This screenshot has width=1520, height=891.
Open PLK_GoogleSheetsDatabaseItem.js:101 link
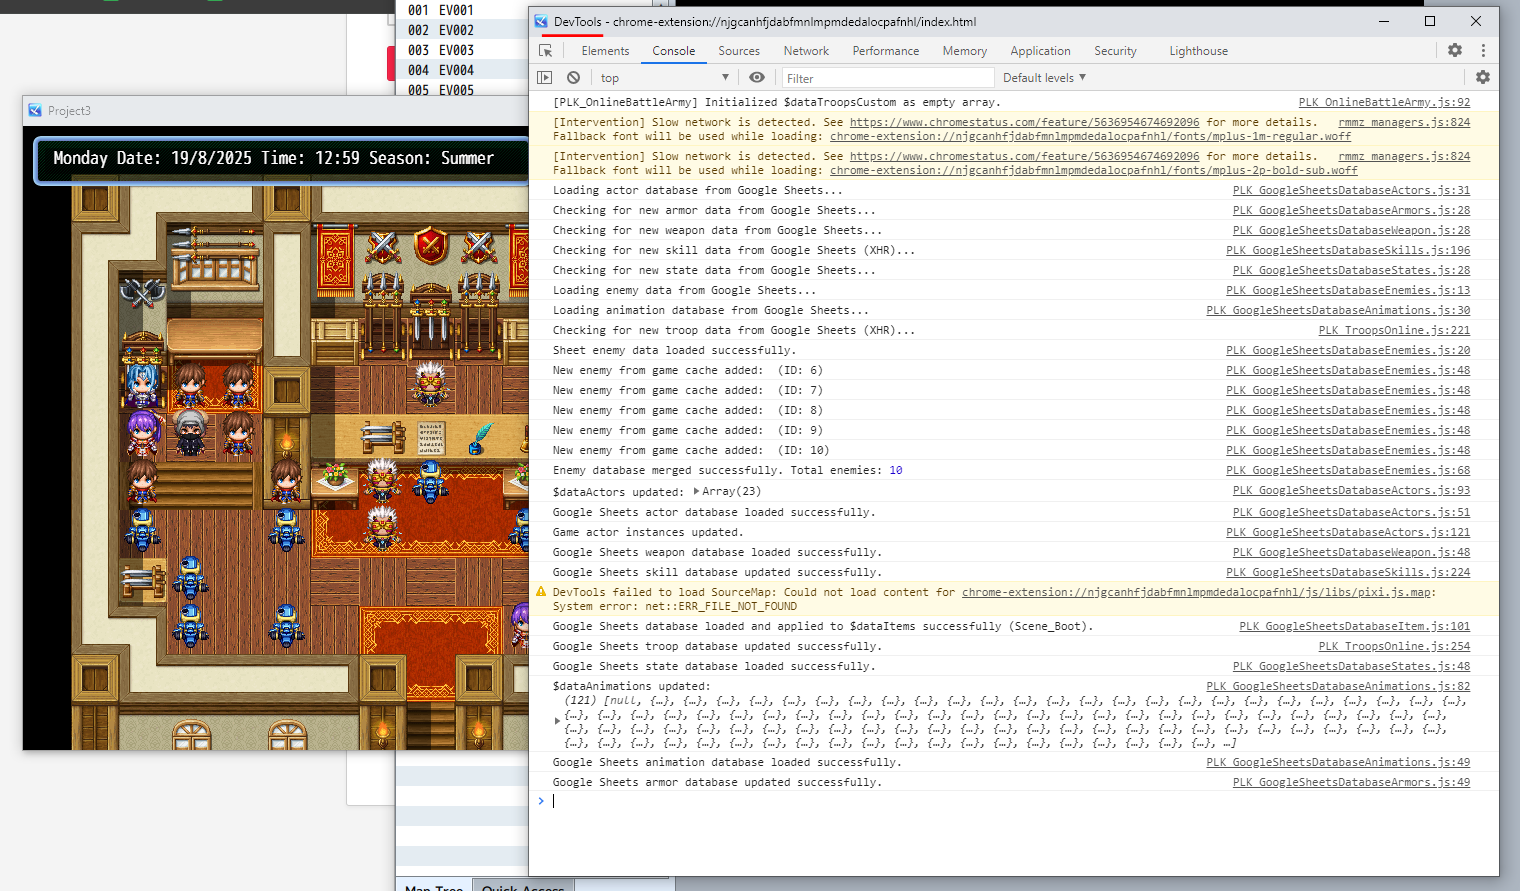point(1355,626)
